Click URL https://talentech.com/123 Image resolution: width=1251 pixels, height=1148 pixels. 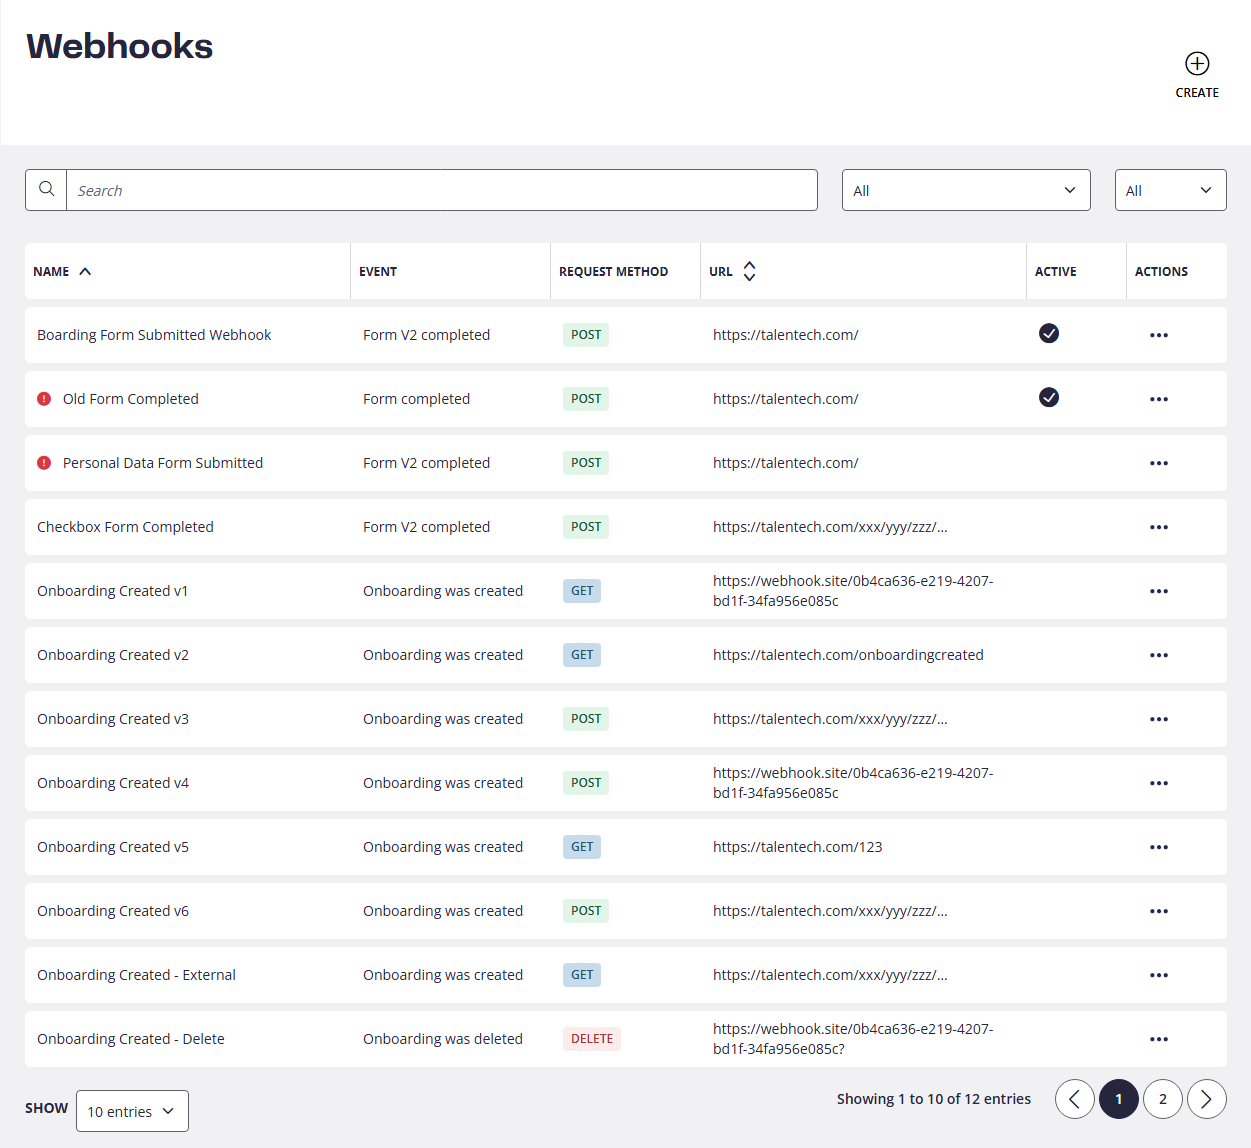pyautogui.click(x=798, y=847)
